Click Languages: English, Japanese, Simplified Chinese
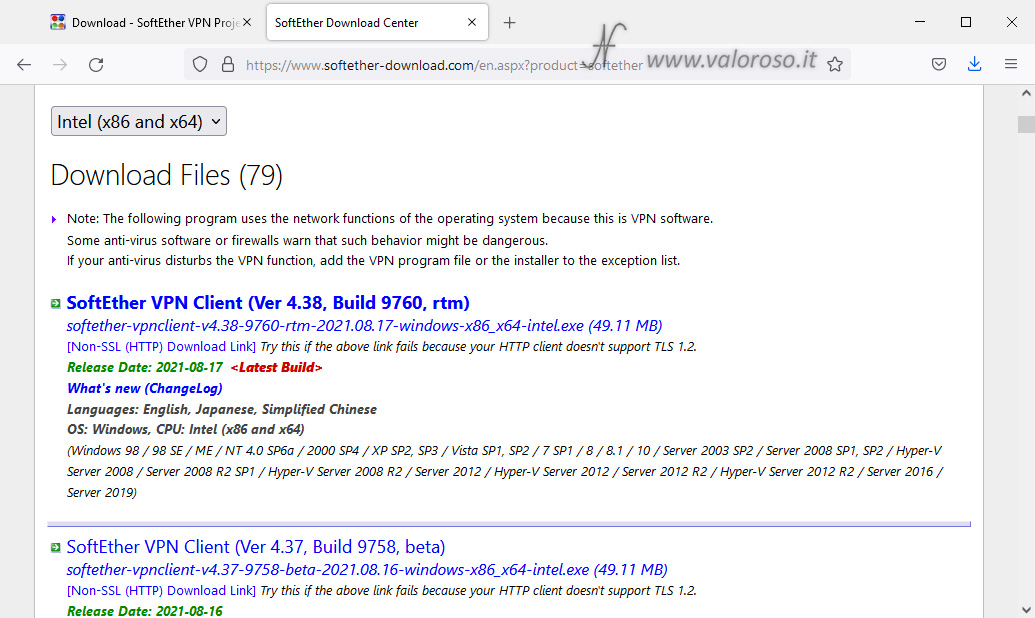Image resolution: width=1035 pixels, height=618 pixels. tap(222, 409)
